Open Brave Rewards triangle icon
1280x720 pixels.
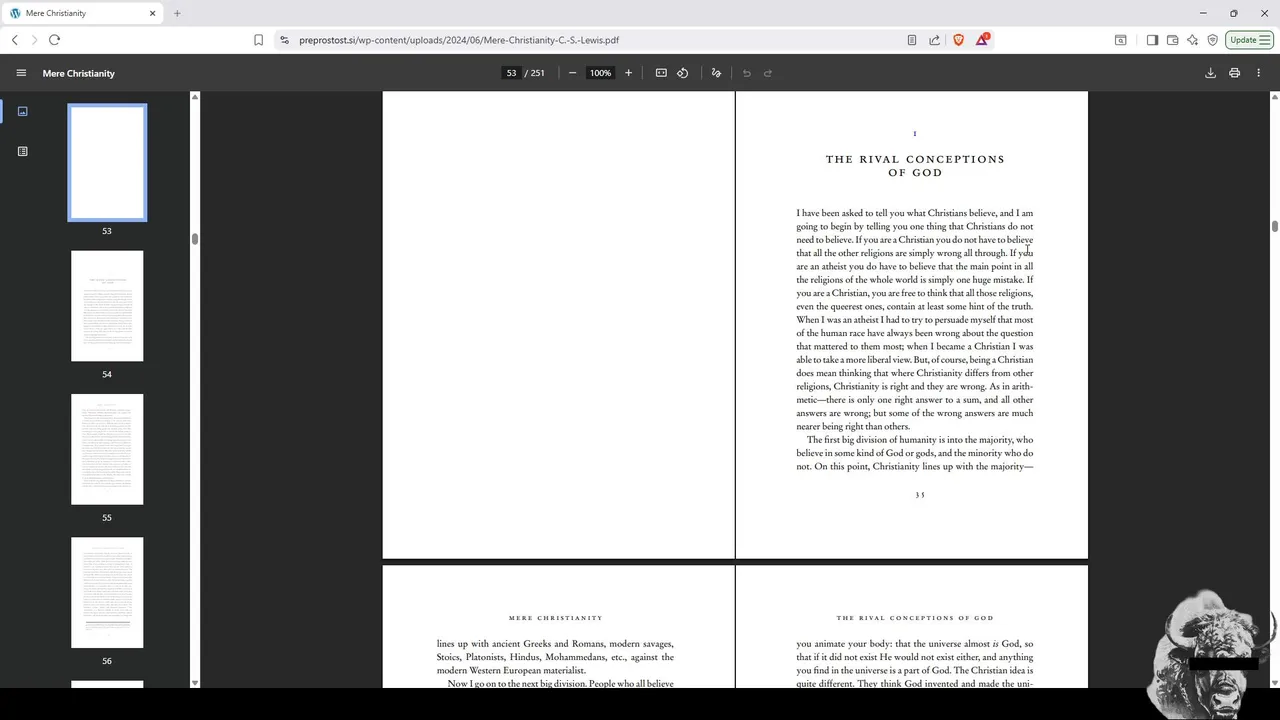(982, 40)
